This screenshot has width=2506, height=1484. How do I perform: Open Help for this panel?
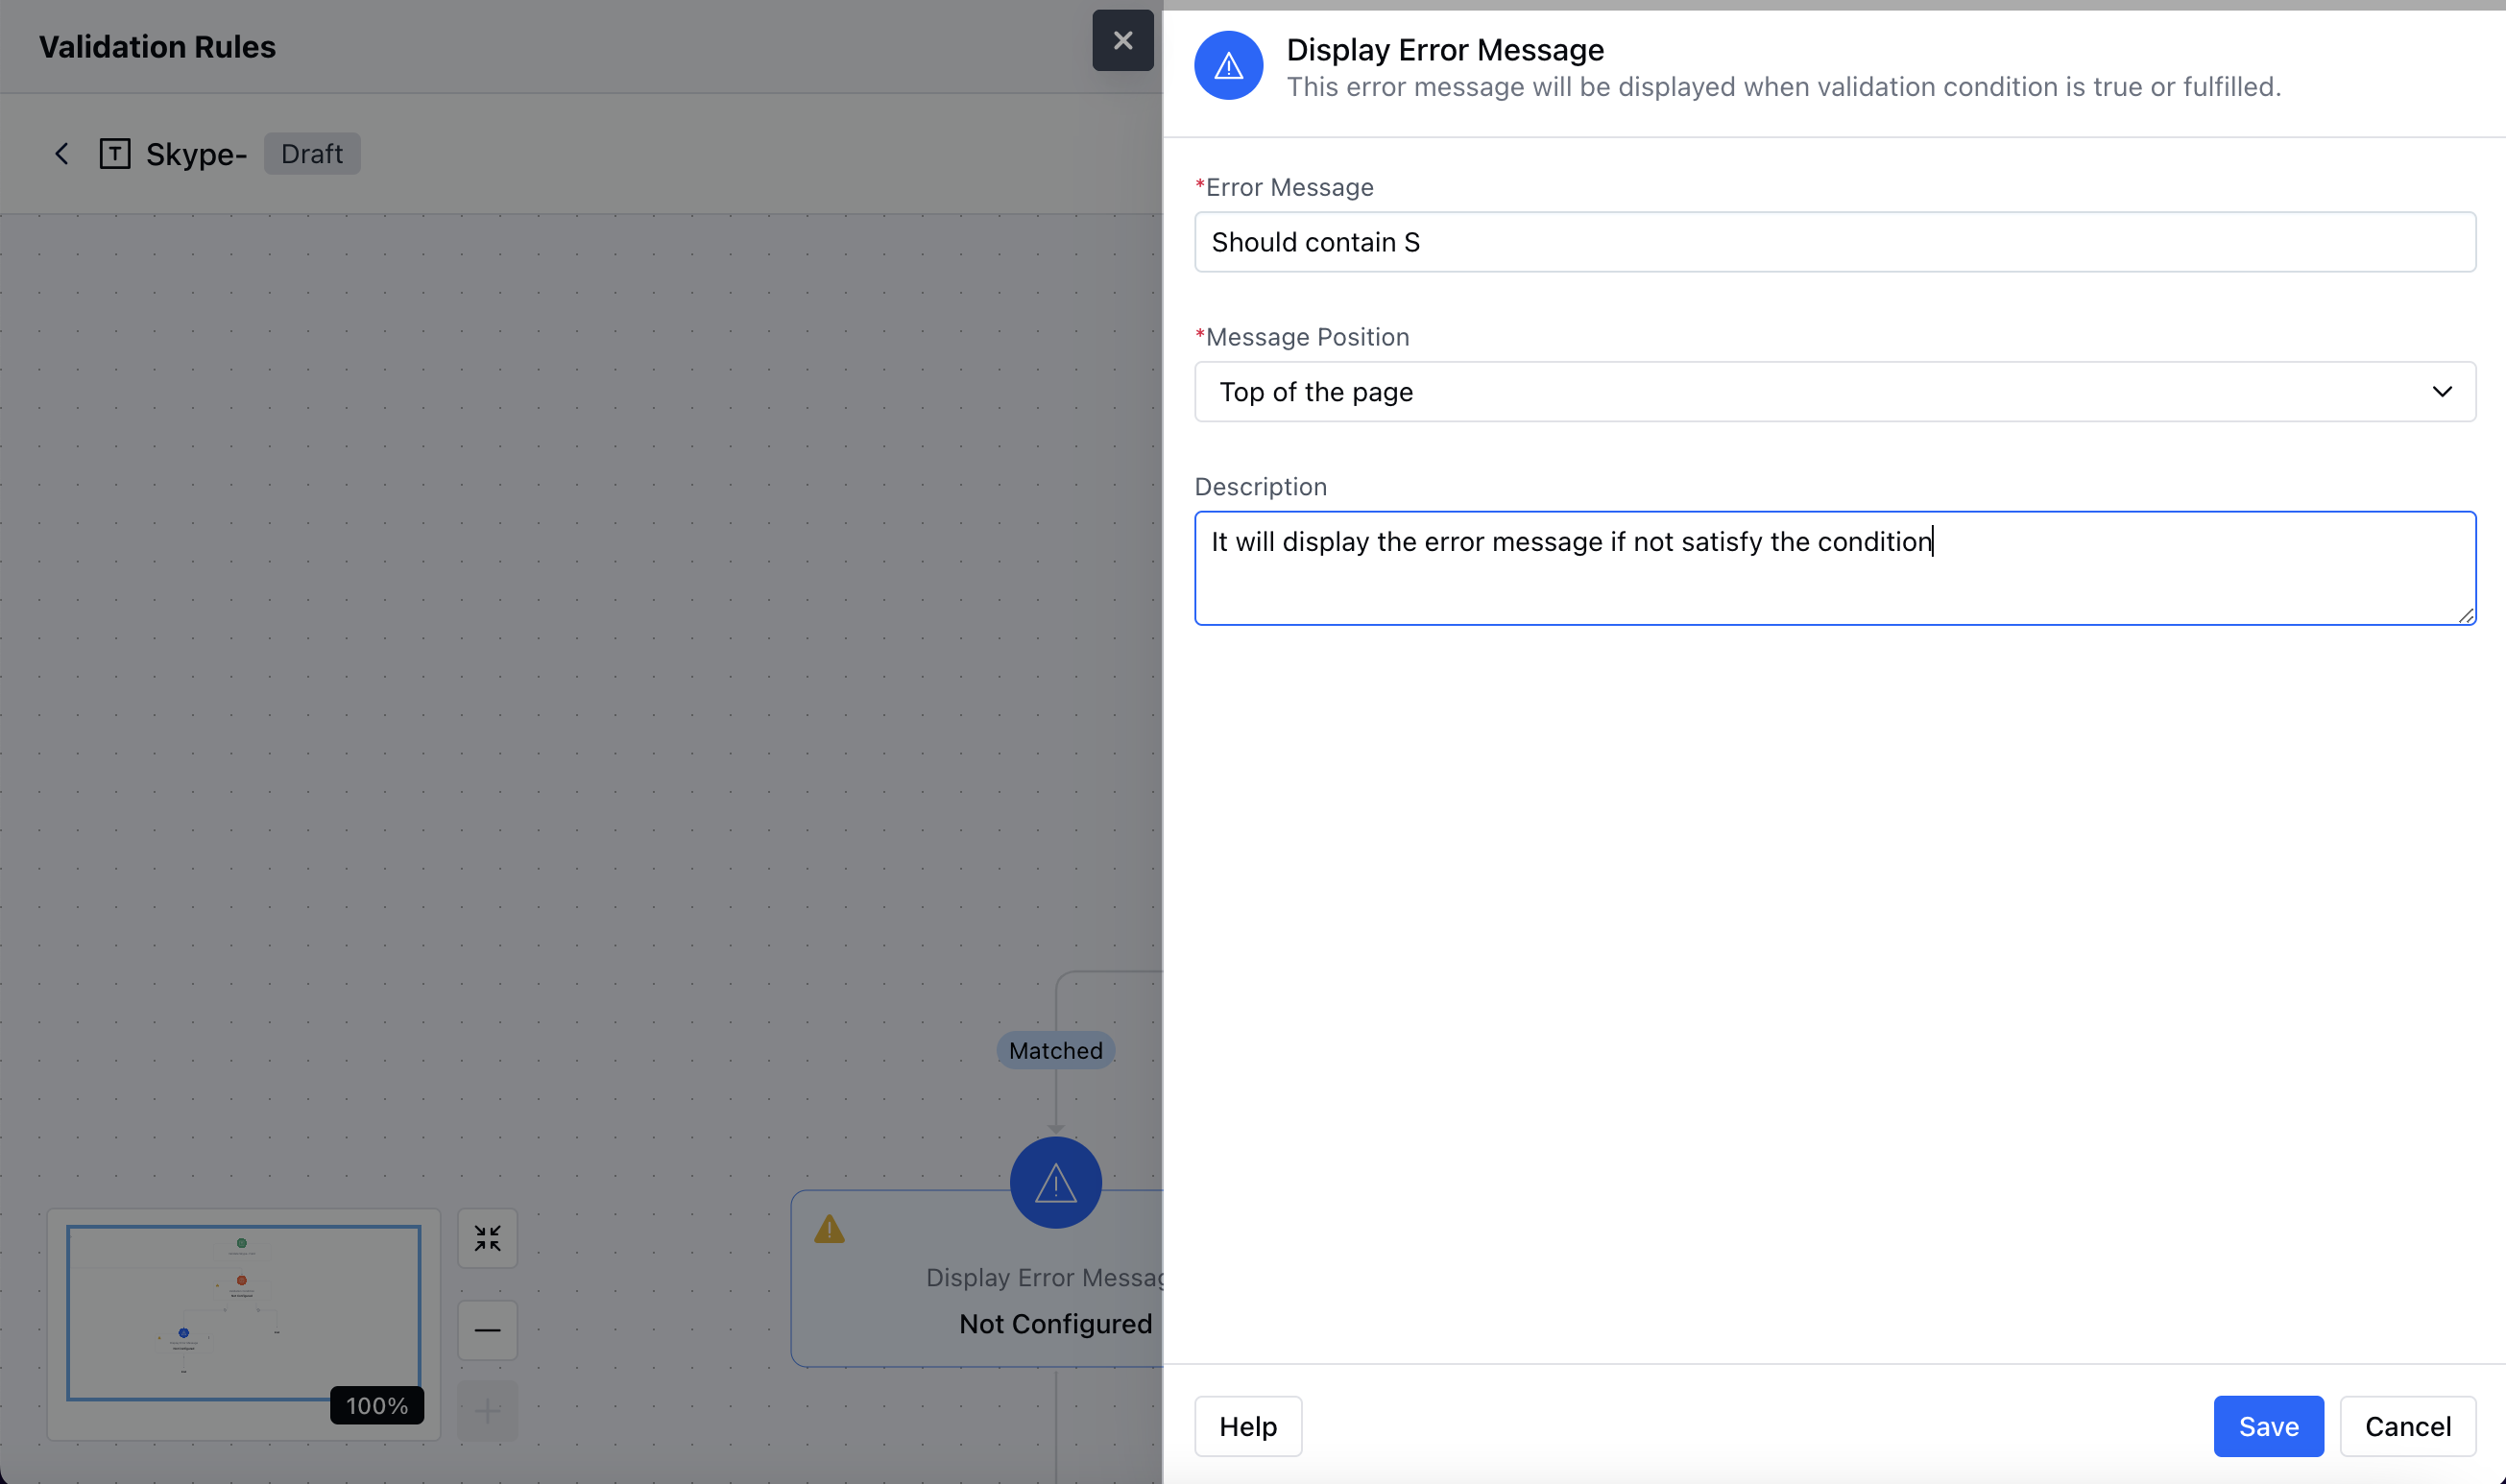coord(1247,1426)
